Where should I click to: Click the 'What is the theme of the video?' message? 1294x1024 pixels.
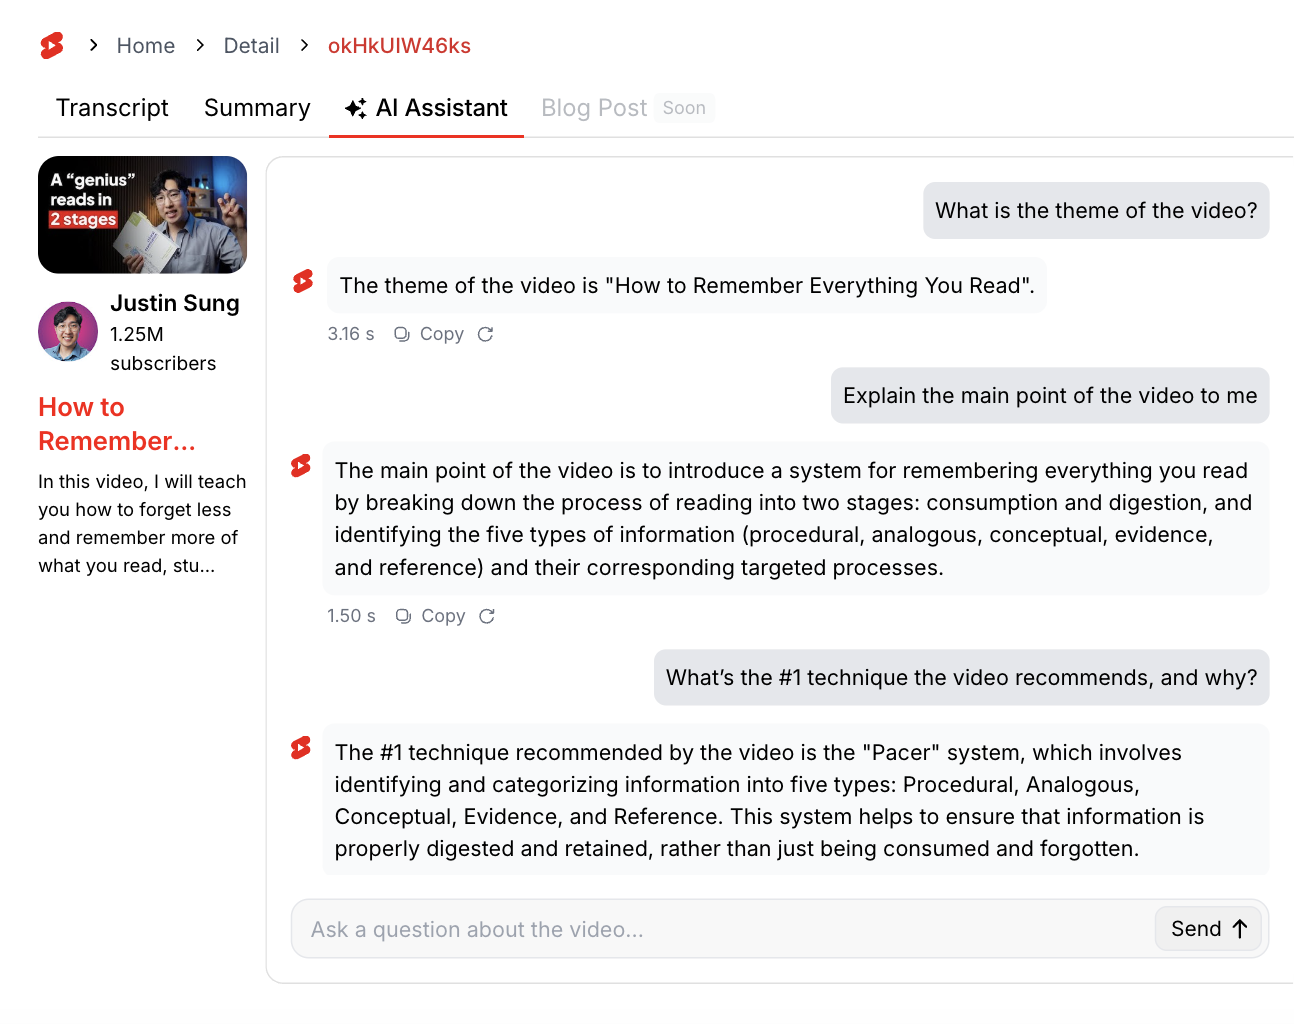(x=1096, y=211)
